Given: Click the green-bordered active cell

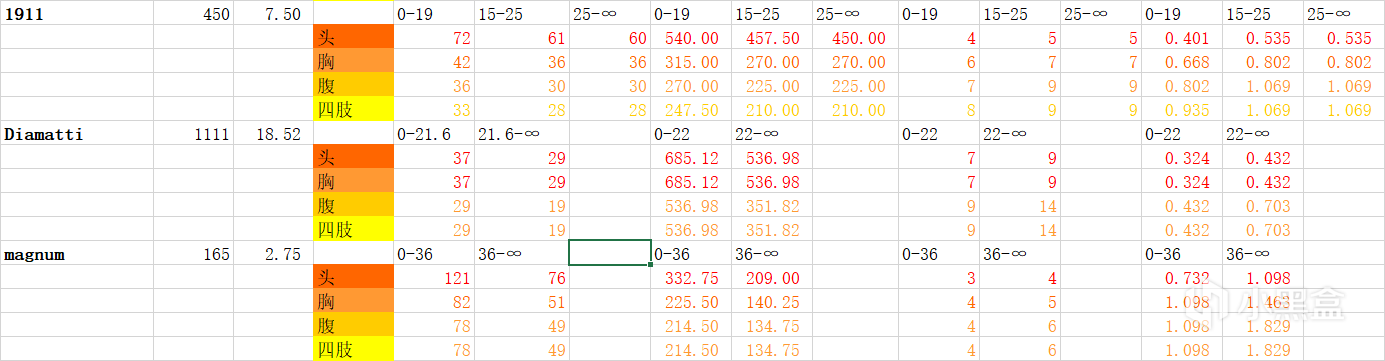Looking at the screenshot, I should (610, 254).
